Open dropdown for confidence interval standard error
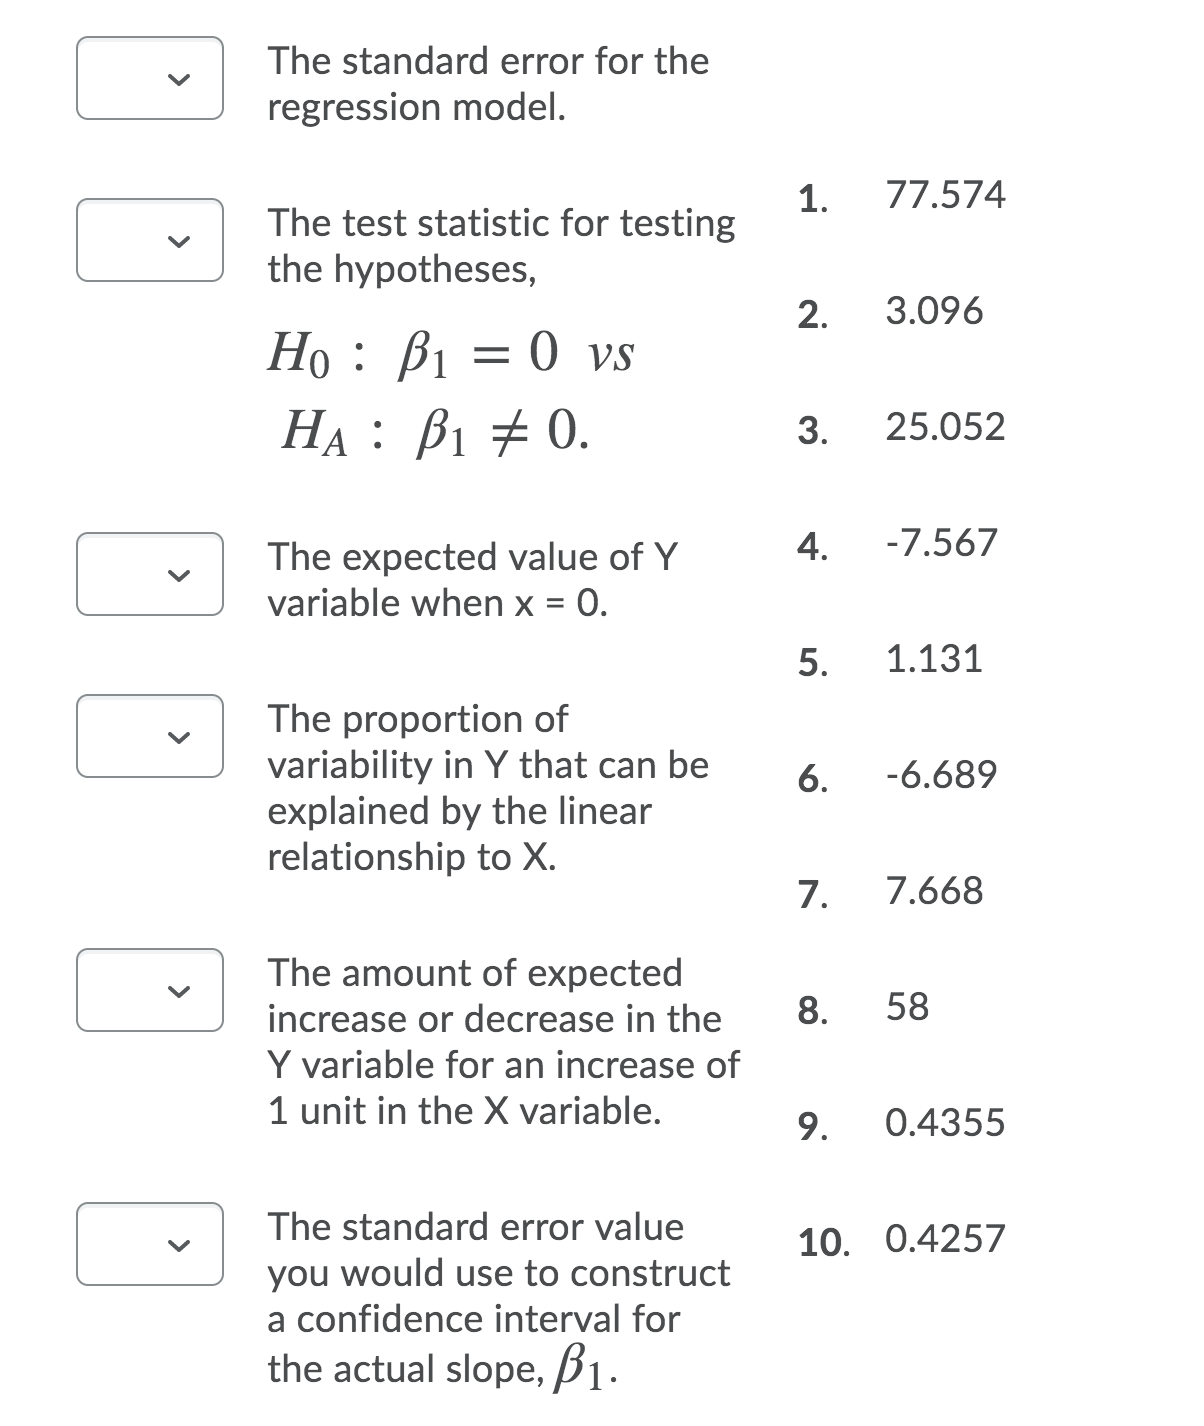The height and width of the screenshot is (1426, 1204). 150,1244
